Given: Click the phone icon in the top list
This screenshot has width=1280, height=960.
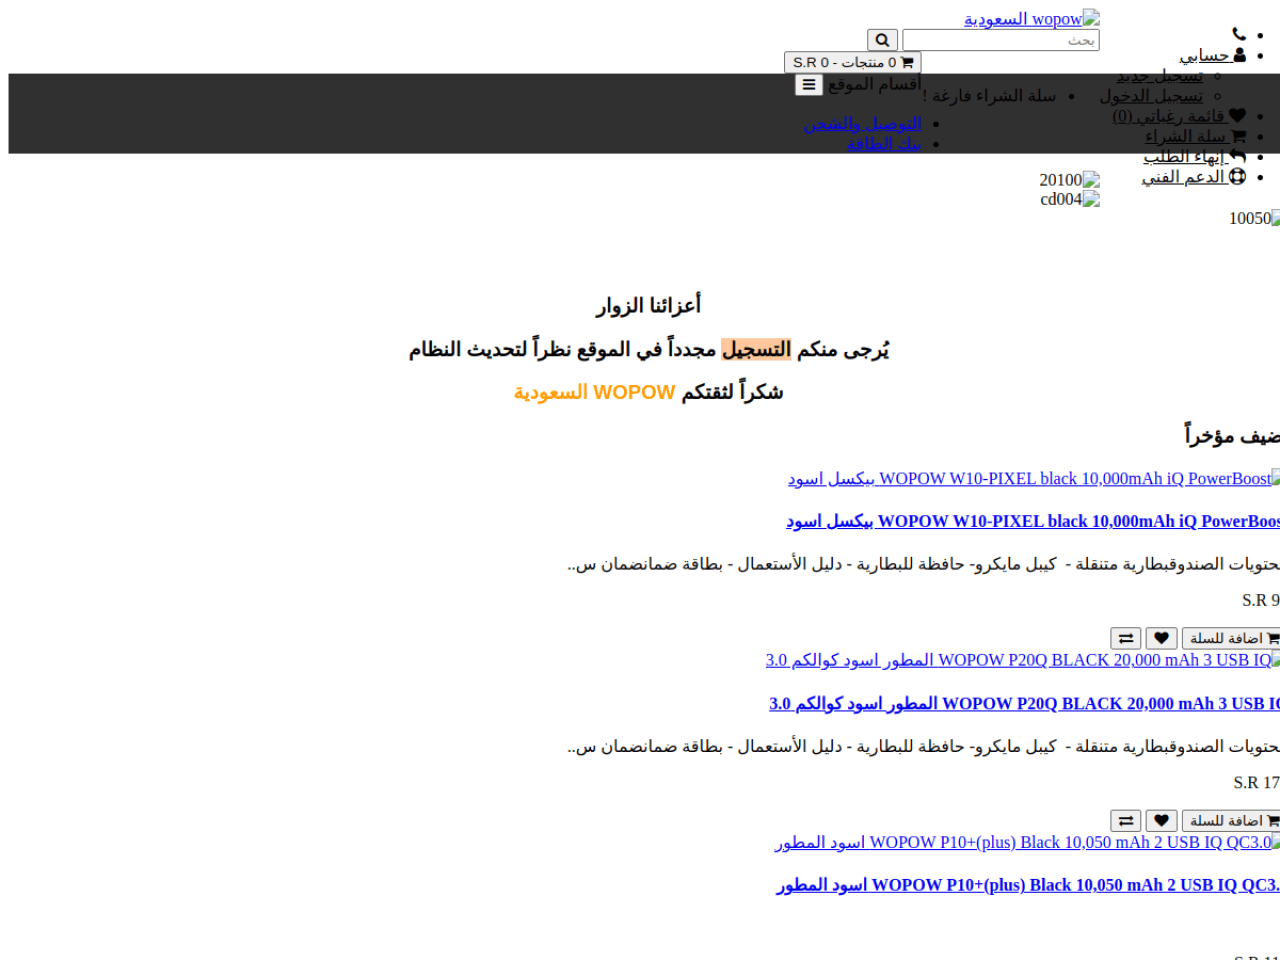Looking at the screenshot, I should [1239, 35].
